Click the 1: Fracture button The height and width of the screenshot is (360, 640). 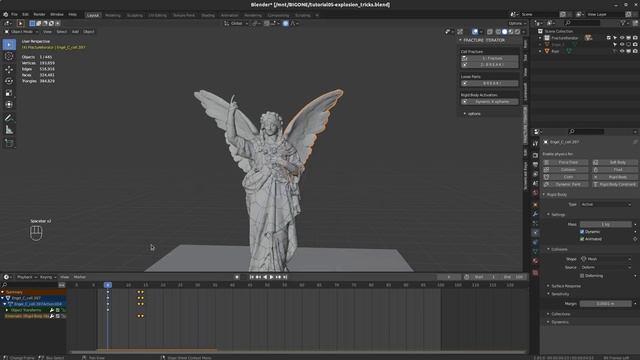click(x=489, y=58)
